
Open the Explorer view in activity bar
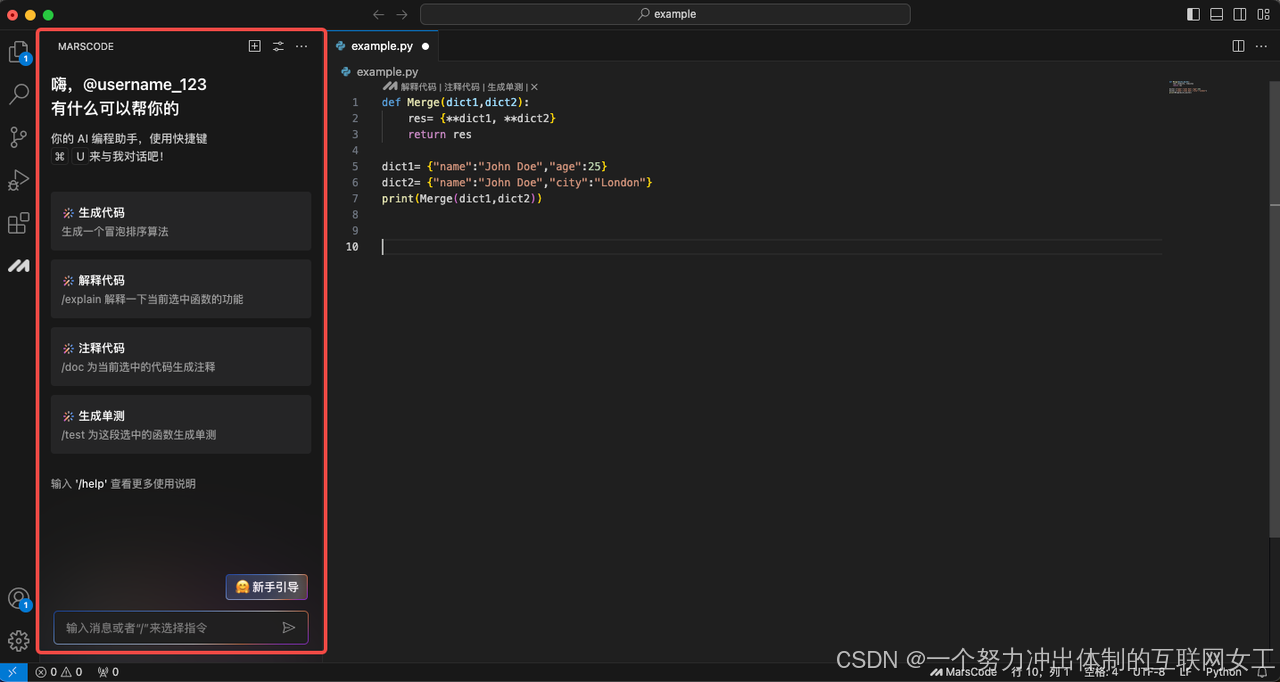click(18, 52)
